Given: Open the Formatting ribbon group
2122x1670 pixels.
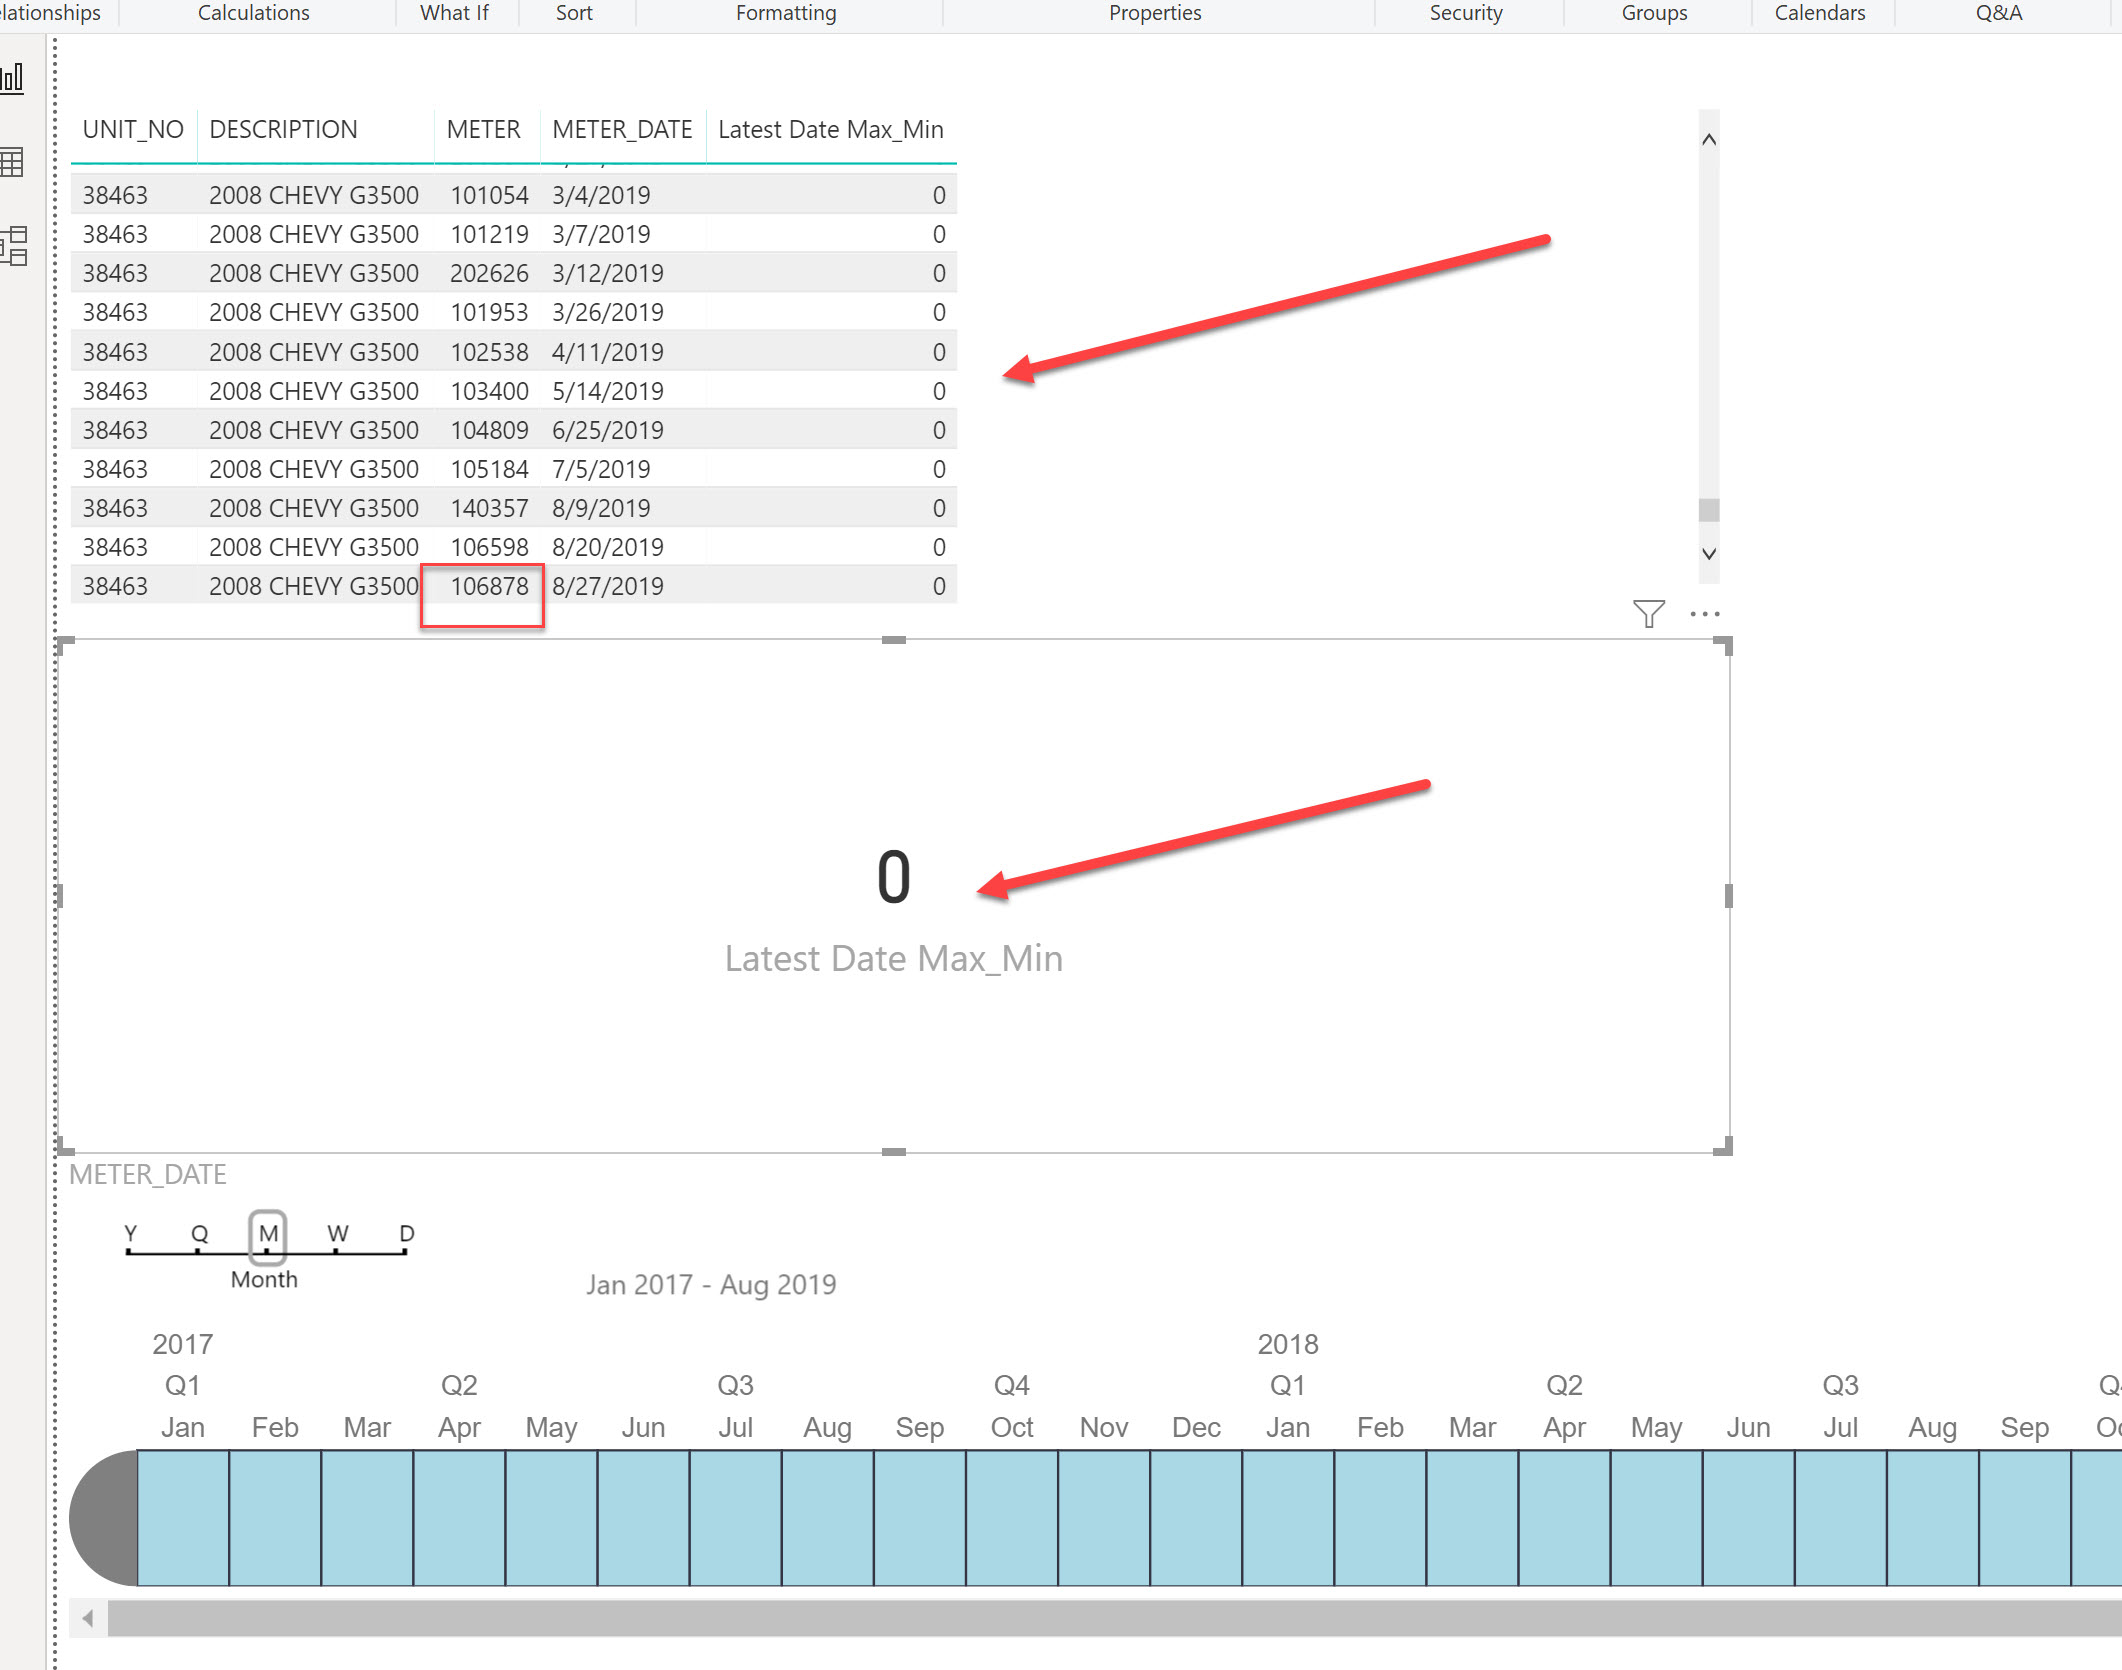Looking at the screenshot, I should (786, 13).
